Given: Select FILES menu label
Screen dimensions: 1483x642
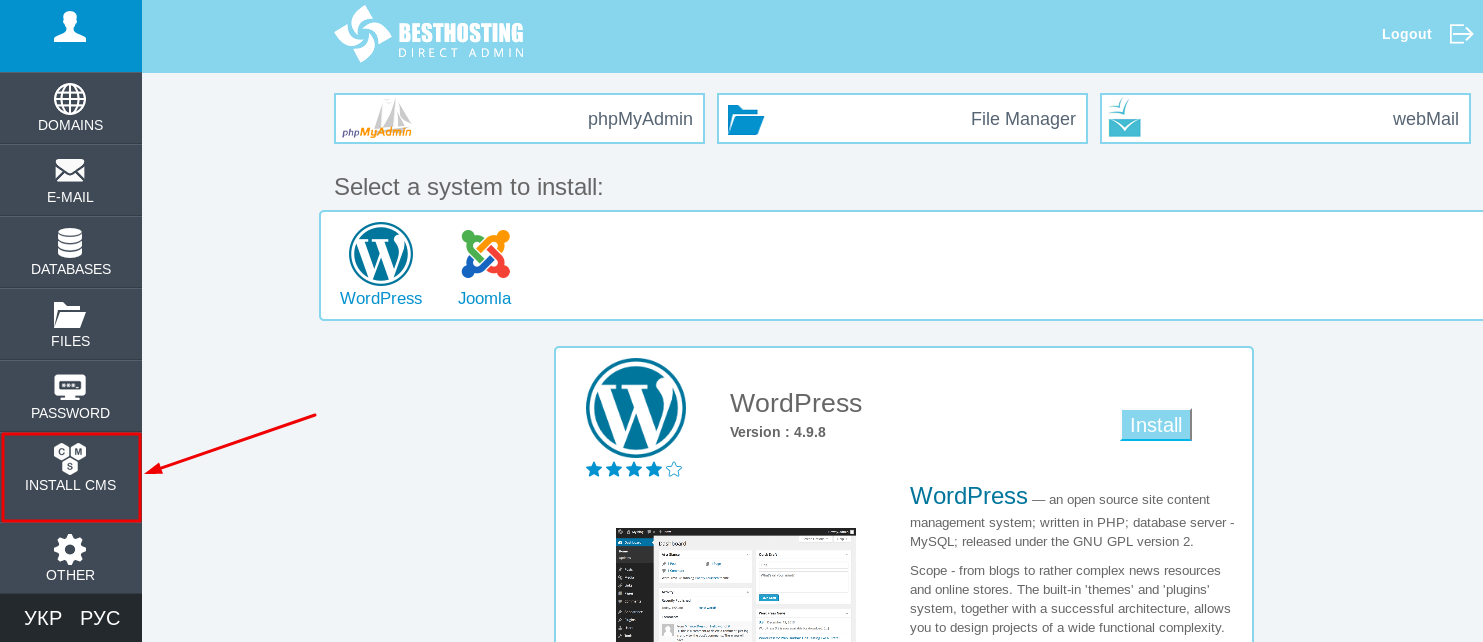Looking at the screenshot, I should pyautogui.click(x=71, y=341).
